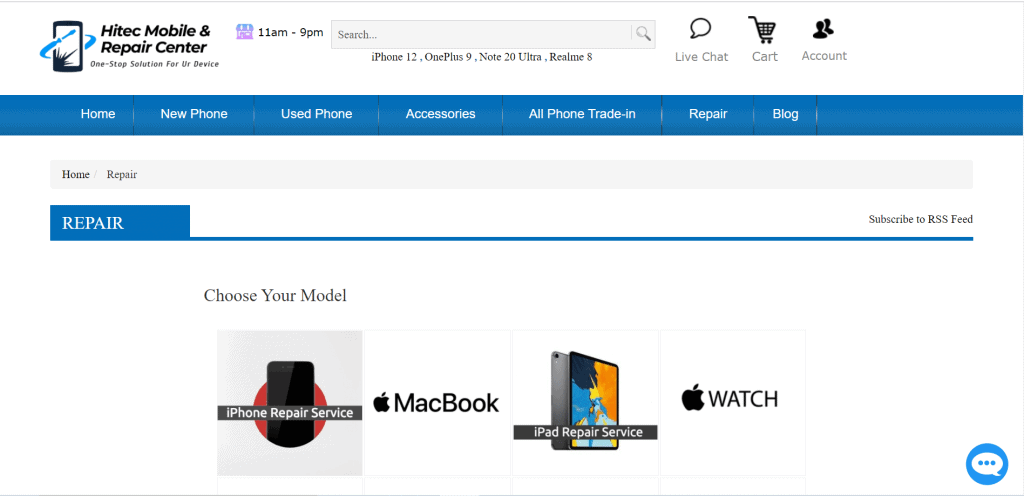Screen dimensions: 1024x496
Task: Open Live Chat speech bubble icon
Action: (701, 29)
